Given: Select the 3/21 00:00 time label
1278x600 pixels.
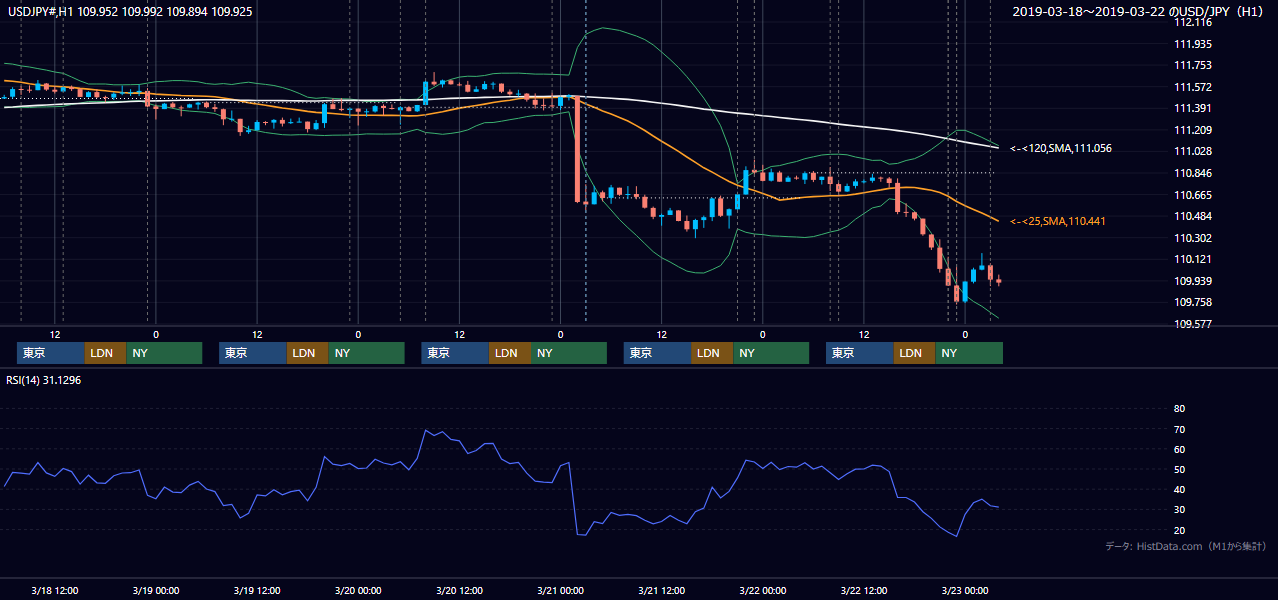Looking at the screenshot, I should click(x=561, y=590).
